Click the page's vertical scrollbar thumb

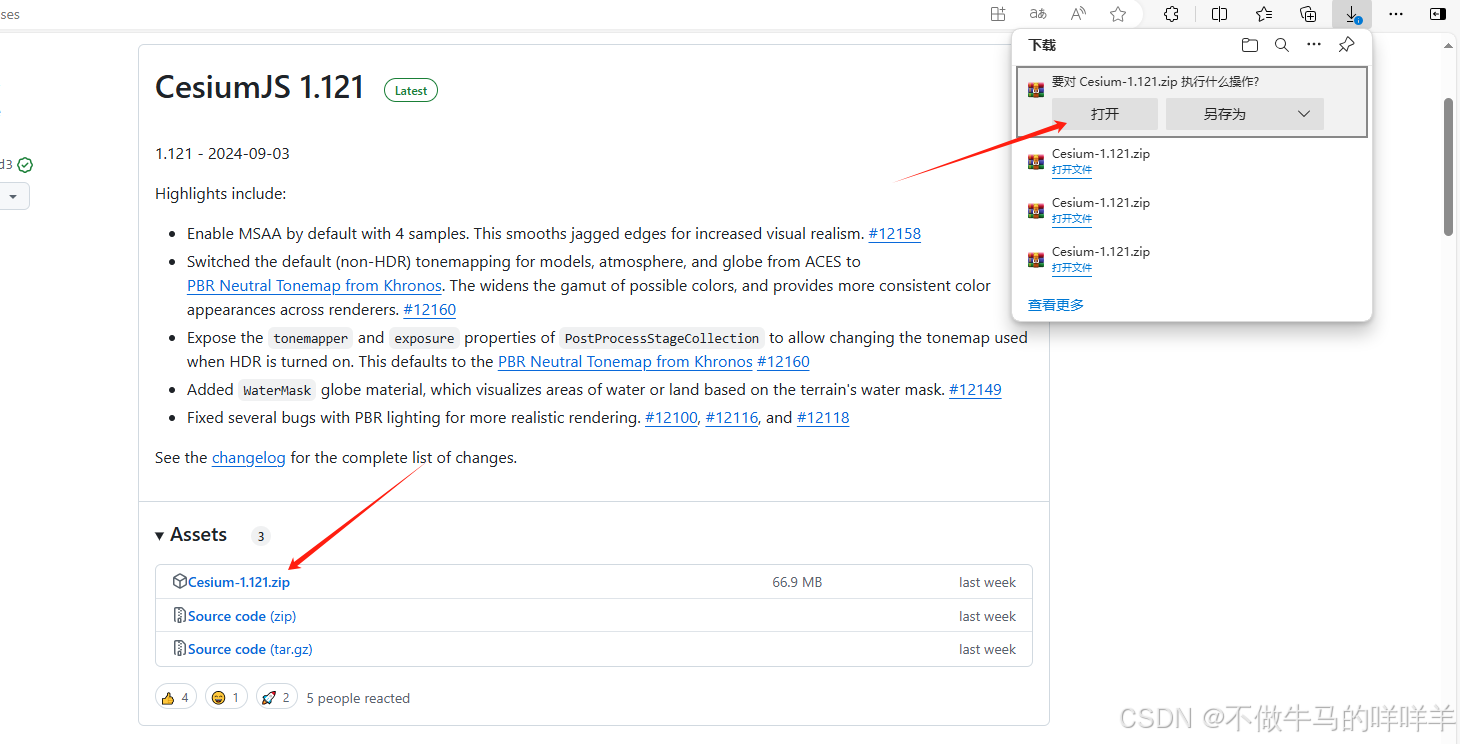pos(1449,167)
